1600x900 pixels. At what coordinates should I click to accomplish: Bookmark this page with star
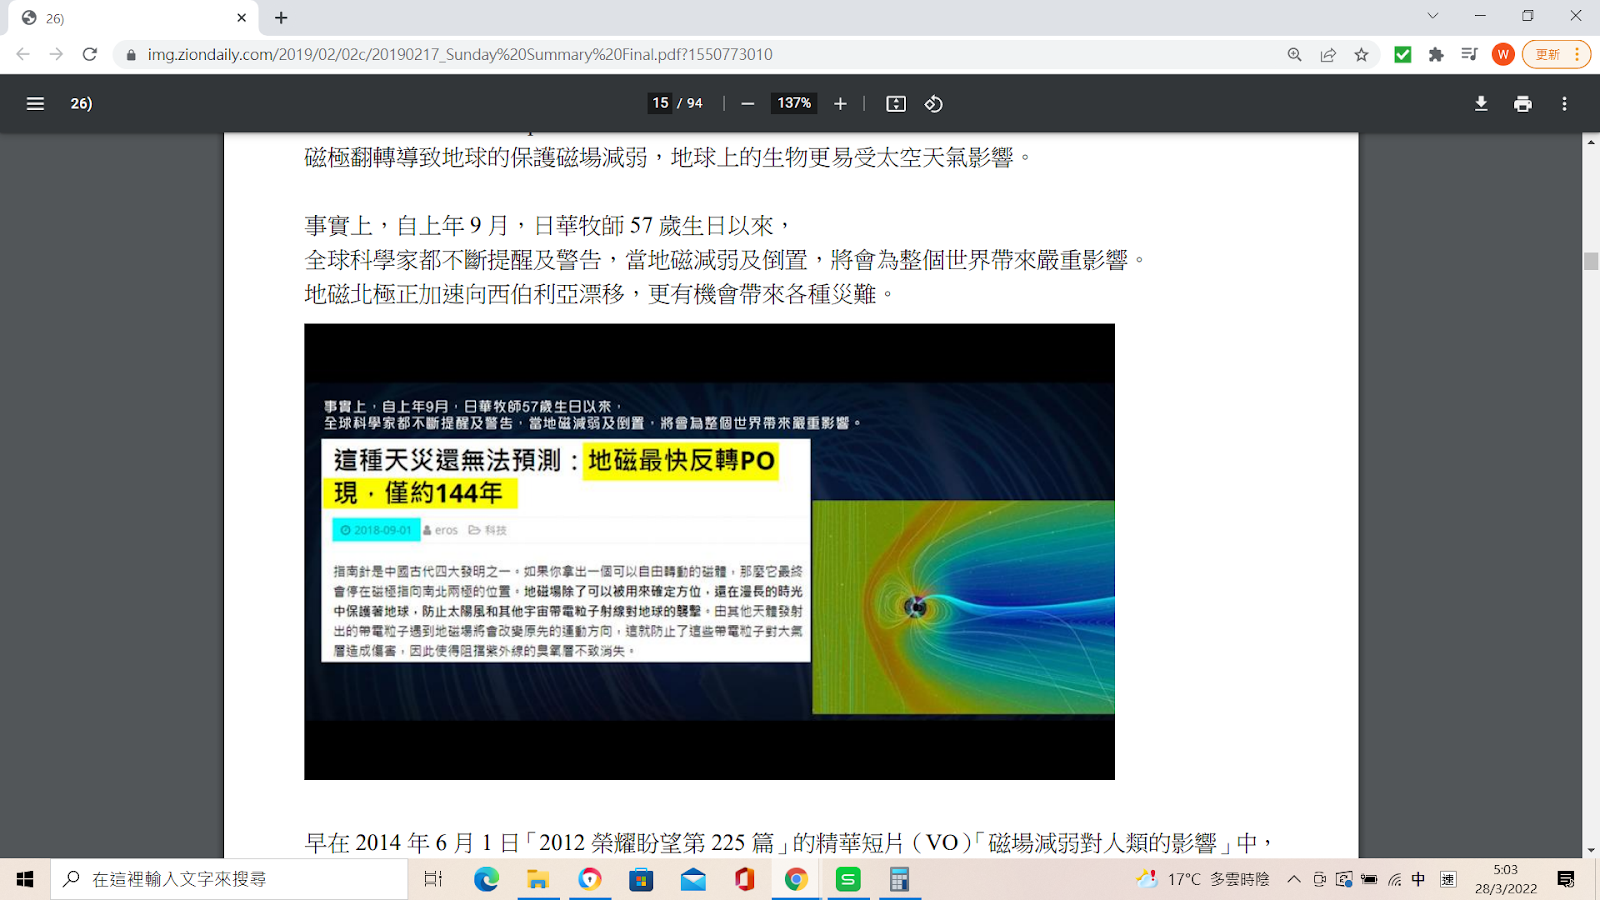click(x=1361, y=55)
